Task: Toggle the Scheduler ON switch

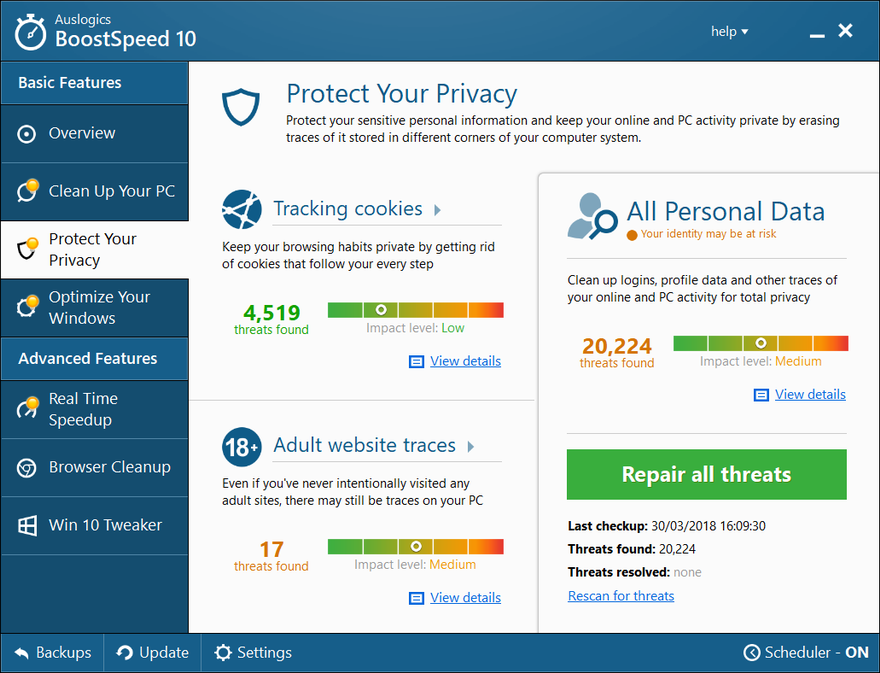Action: [x=806, y=652]
